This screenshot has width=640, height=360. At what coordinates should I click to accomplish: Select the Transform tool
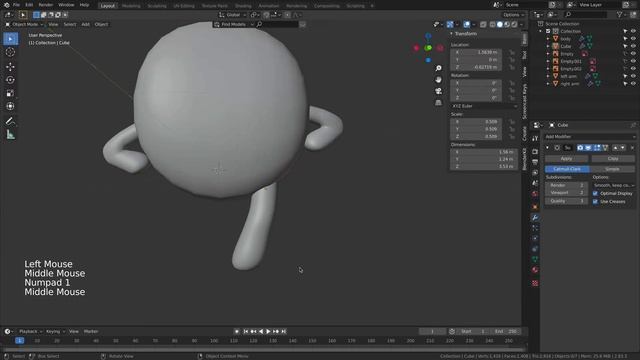(x=11, y=107)
